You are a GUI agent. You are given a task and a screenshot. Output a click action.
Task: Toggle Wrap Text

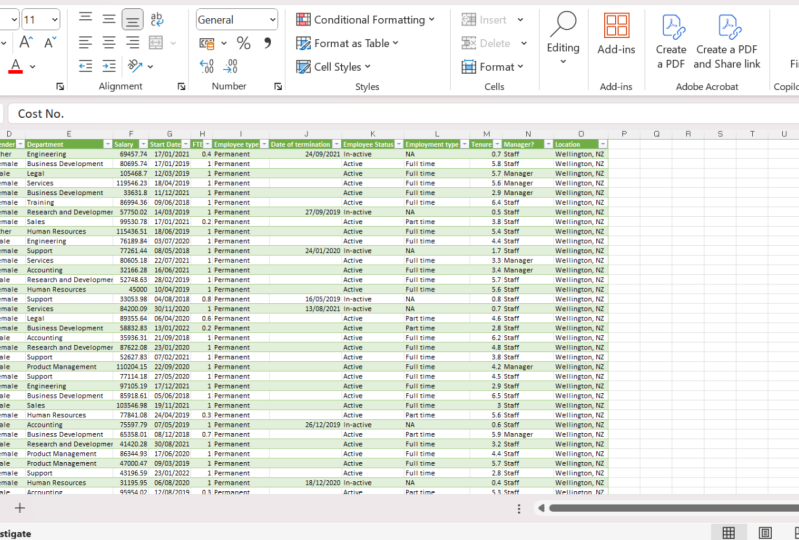coord(156,19)
